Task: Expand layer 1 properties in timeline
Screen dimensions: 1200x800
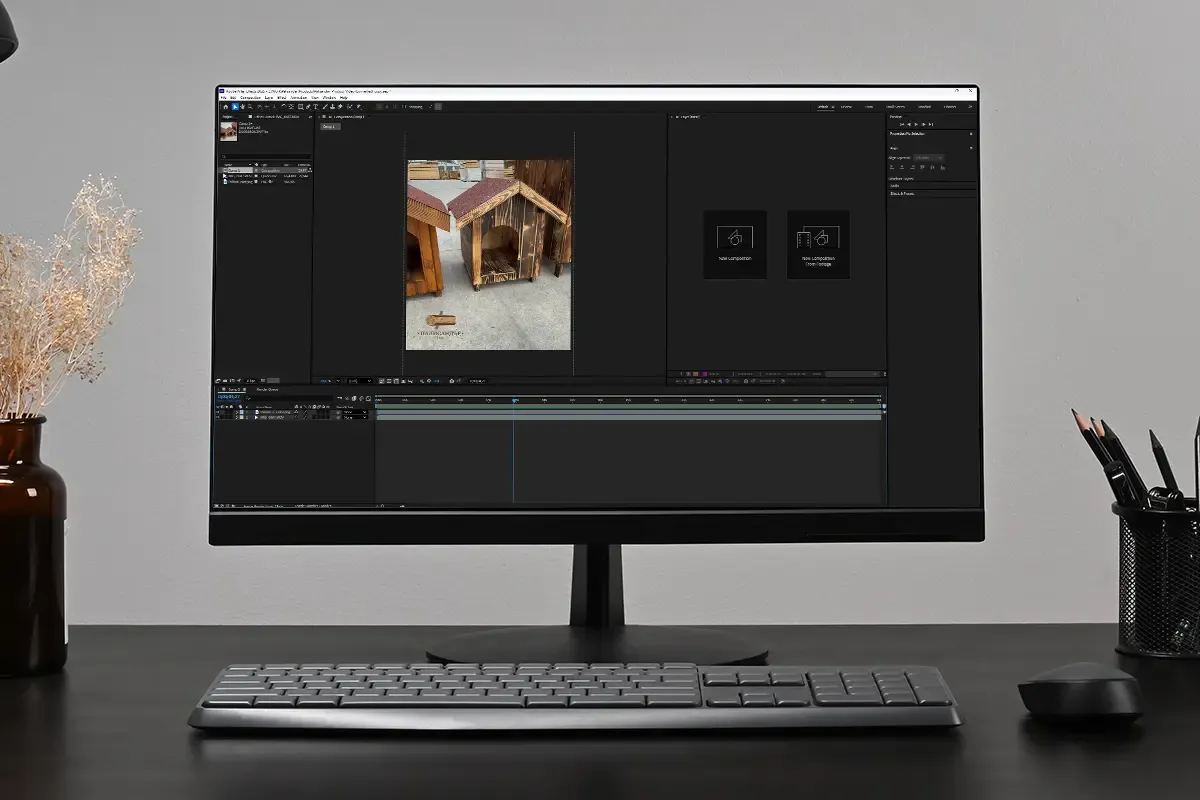Action: click(237, 411)
